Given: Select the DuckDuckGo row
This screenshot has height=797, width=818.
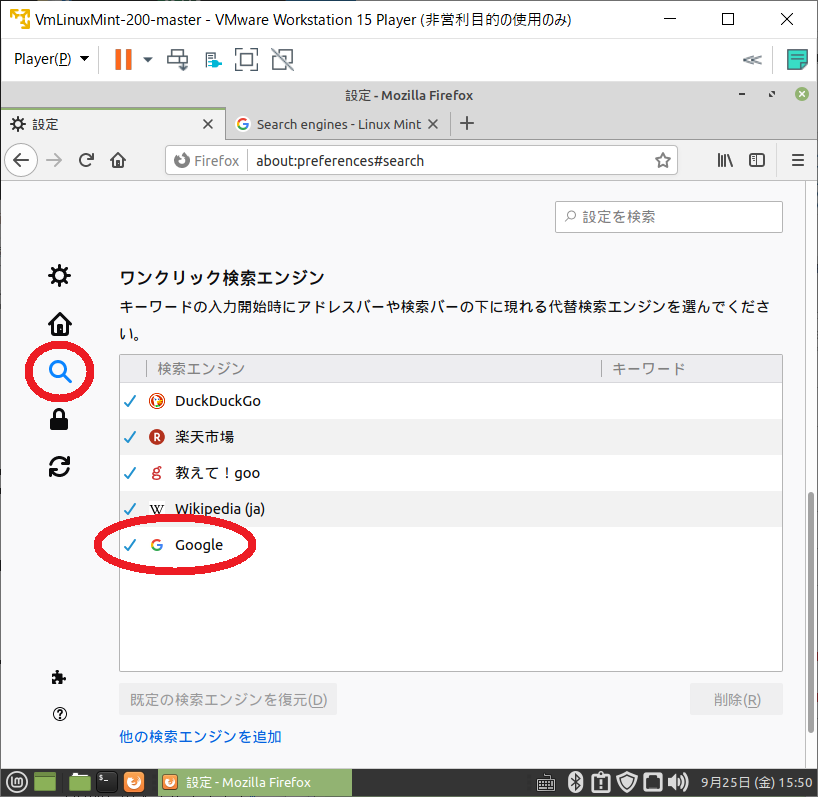Looking at the screenshot, I should tap(451, 401).
